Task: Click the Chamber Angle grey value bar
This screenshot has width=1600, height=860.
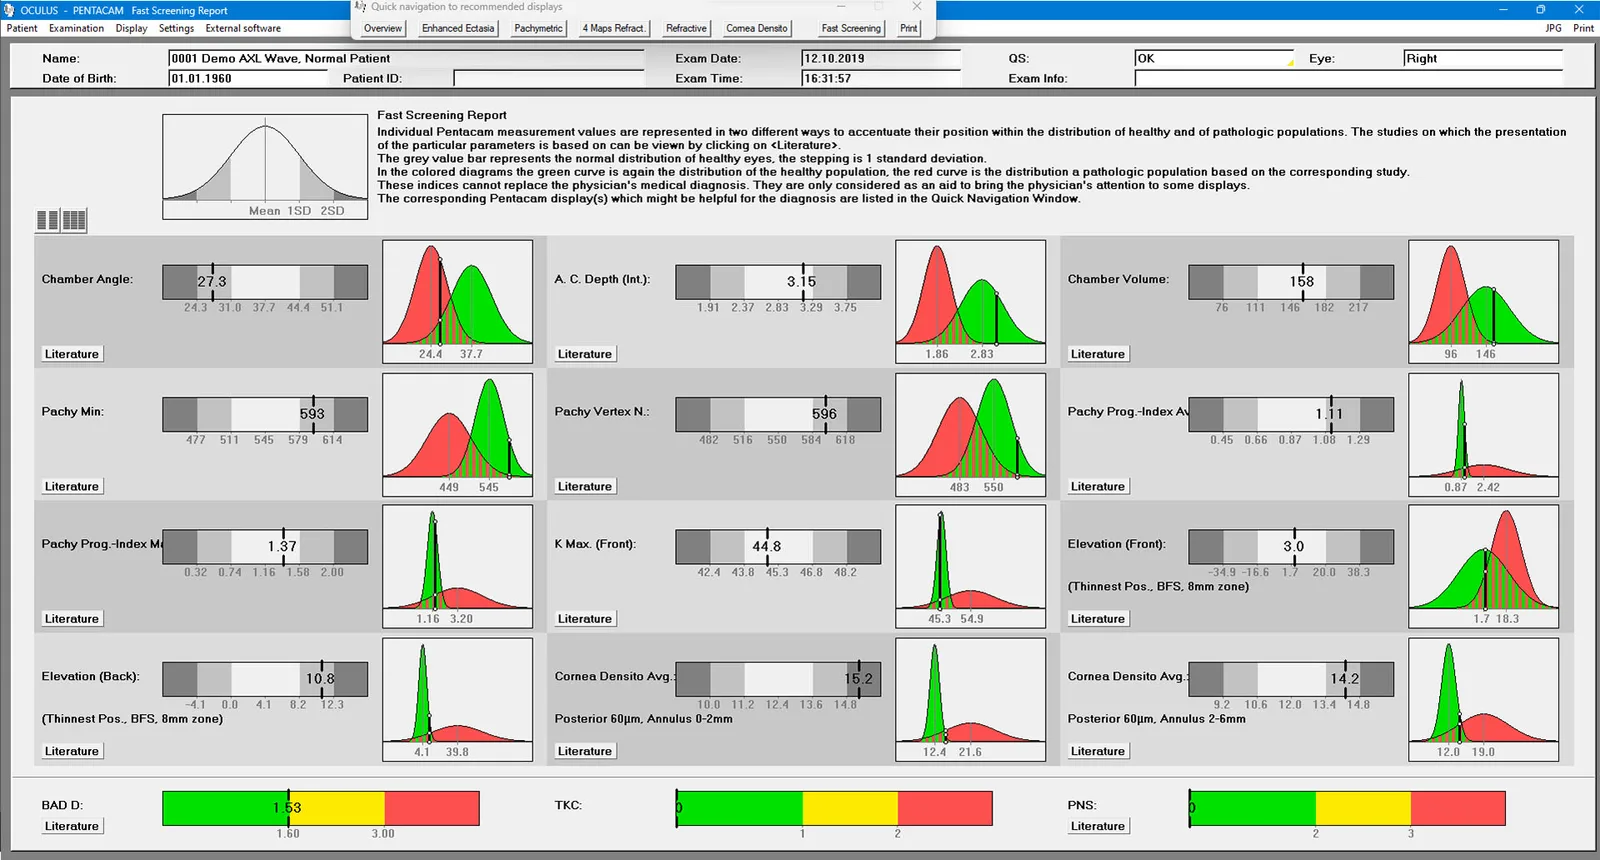Action: (x=265, y=282)
